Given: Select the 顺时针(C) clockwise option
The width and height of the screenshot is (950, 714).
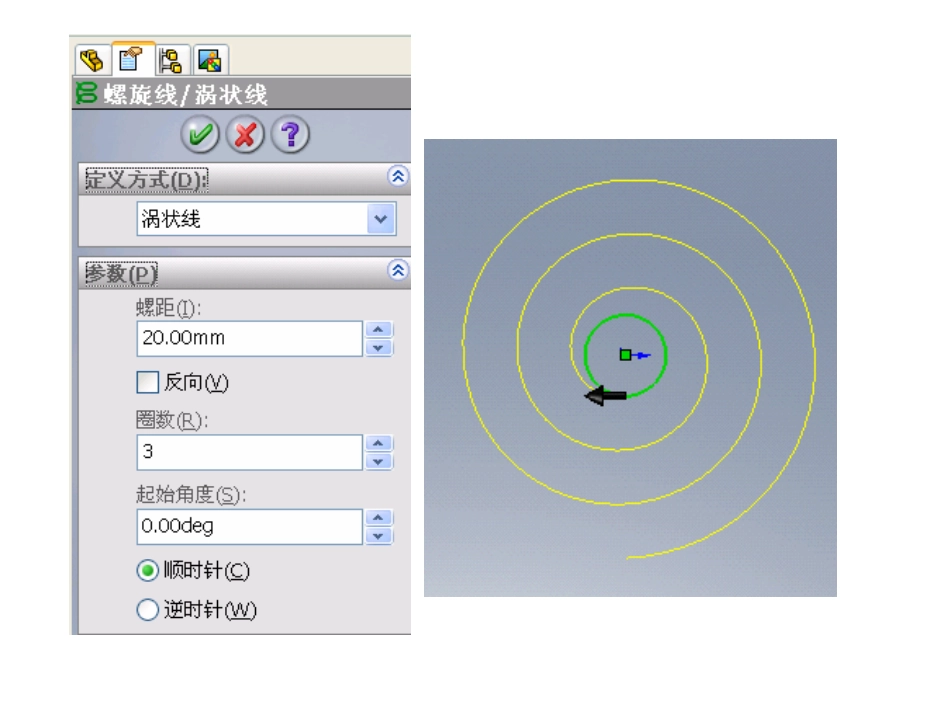Looking at the screenshot, I should (147, 571).
